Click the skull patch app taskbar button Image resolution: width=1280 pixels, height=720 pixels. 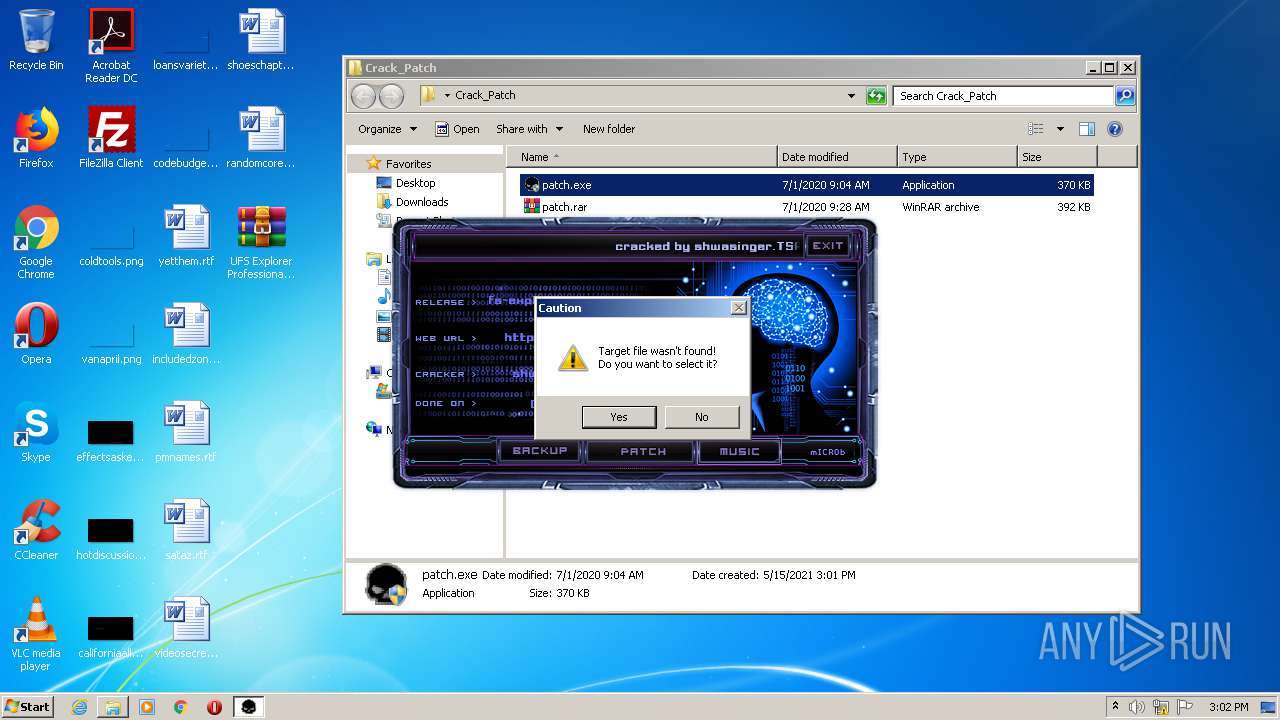(x=248, y=707)
